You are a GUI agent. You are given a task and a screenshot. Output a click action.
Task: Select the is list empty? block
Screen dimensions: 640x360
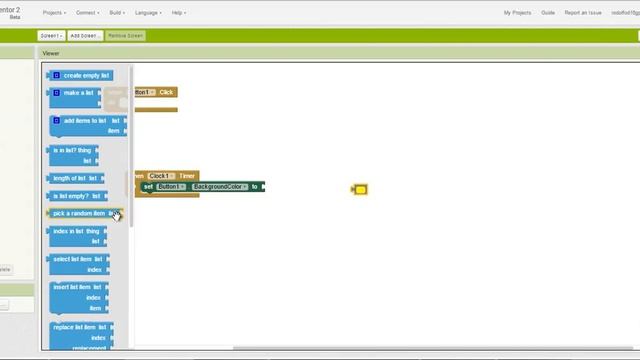[78, 196]
